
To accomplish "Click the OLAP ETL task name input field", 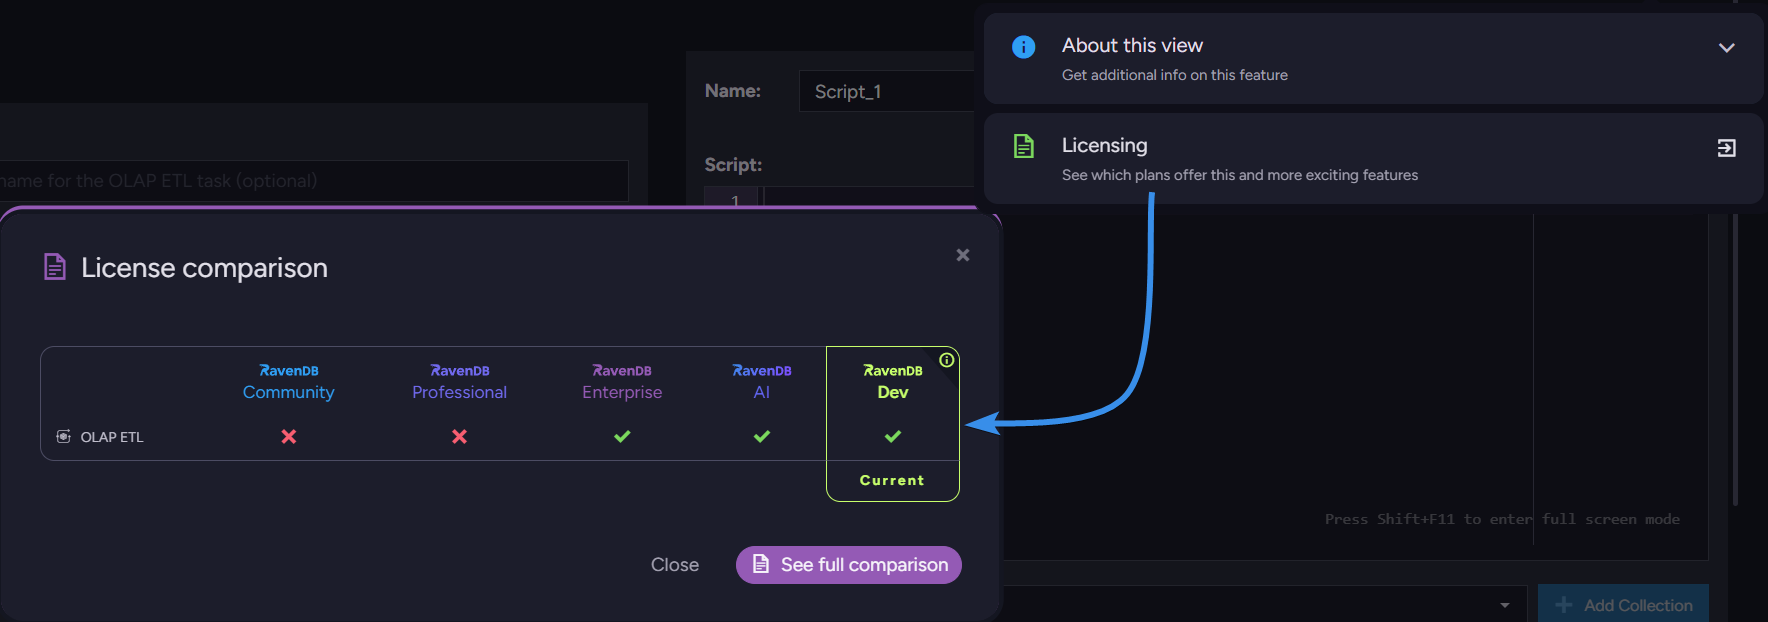I will click(314, 181).
